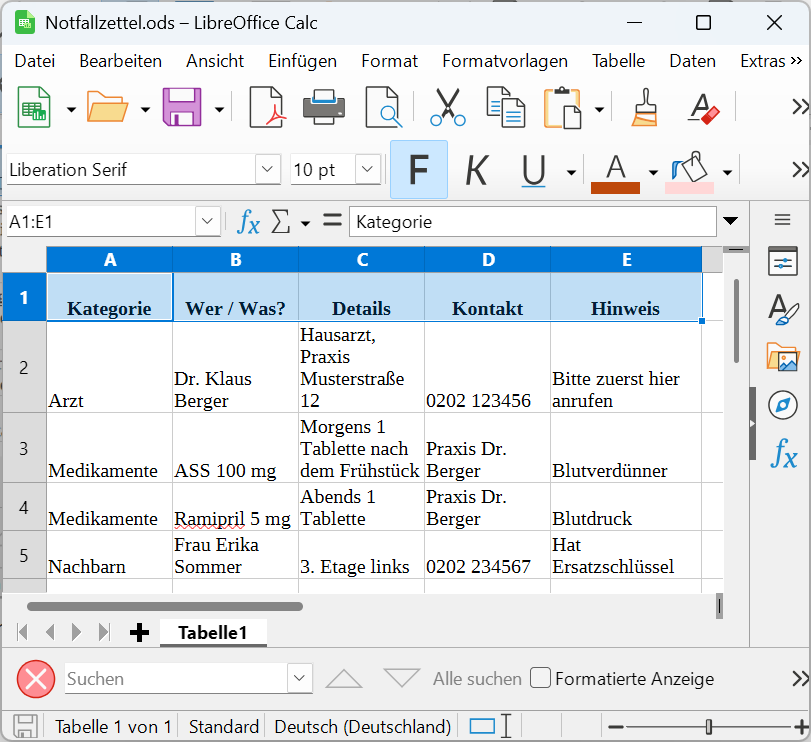Select the Tabelle1 sheet tab

click(x=212, y=632)
